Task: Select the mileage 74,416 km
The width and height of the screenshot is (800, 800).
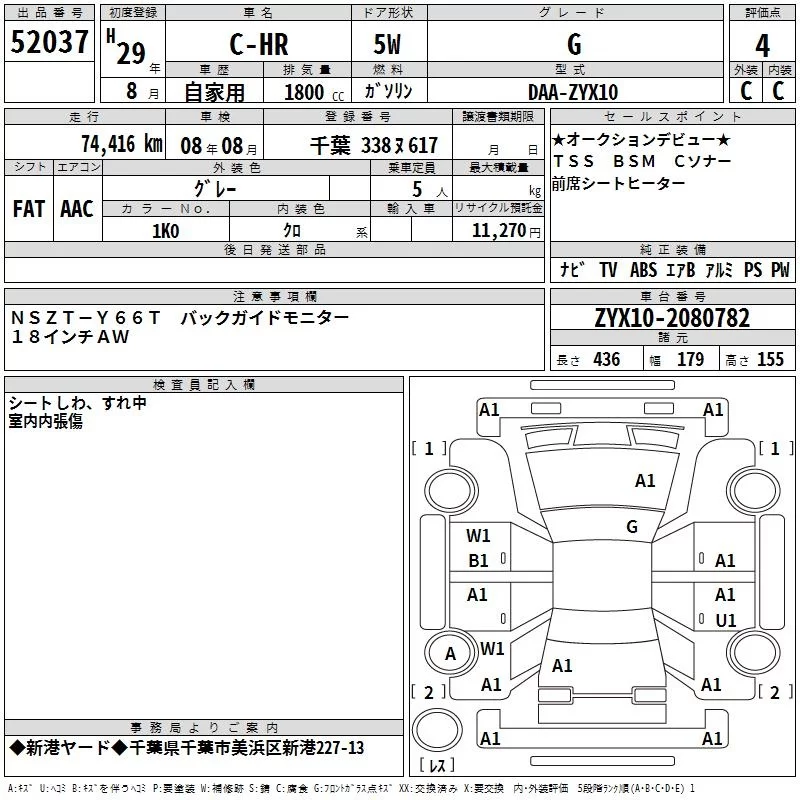Action: (x=122, y=144)
